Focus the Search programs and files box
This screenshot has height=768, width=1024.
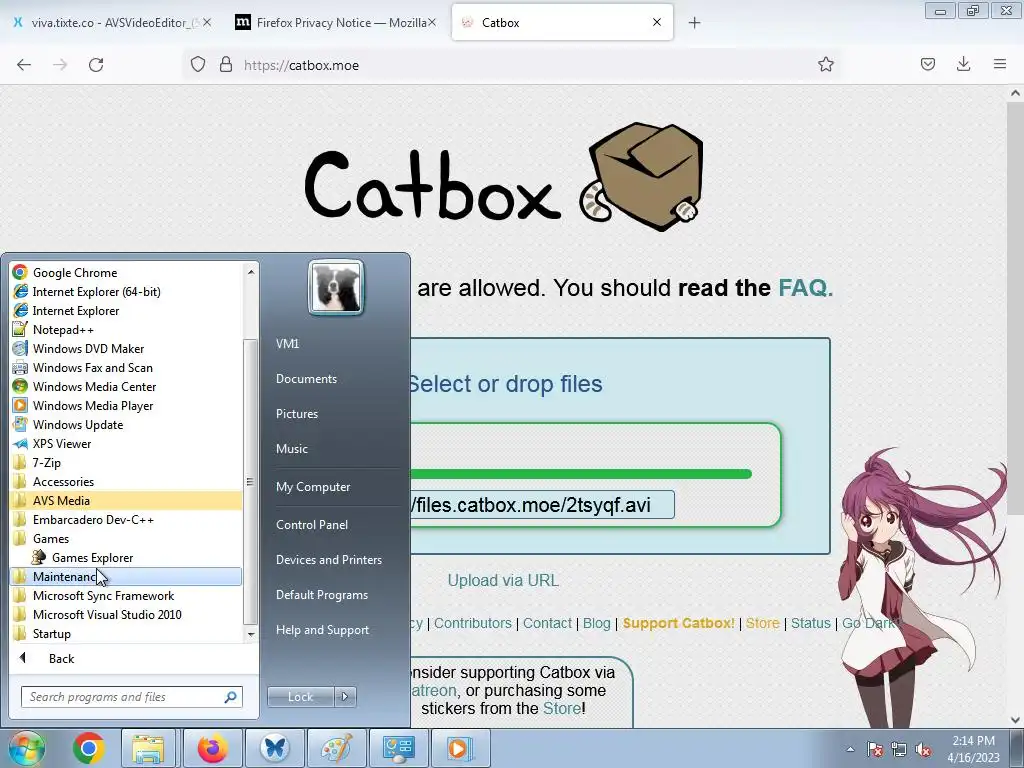pos(131,697)
